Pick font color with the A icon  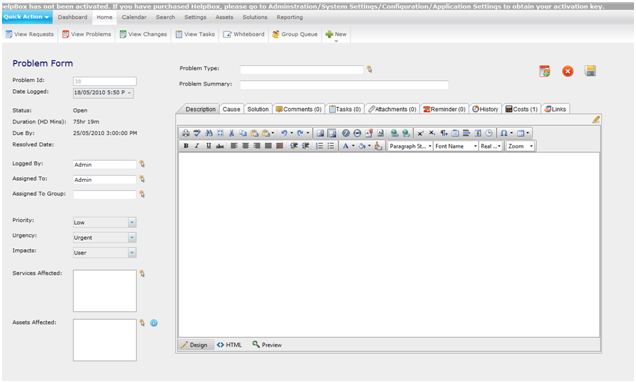click(345, 146)
